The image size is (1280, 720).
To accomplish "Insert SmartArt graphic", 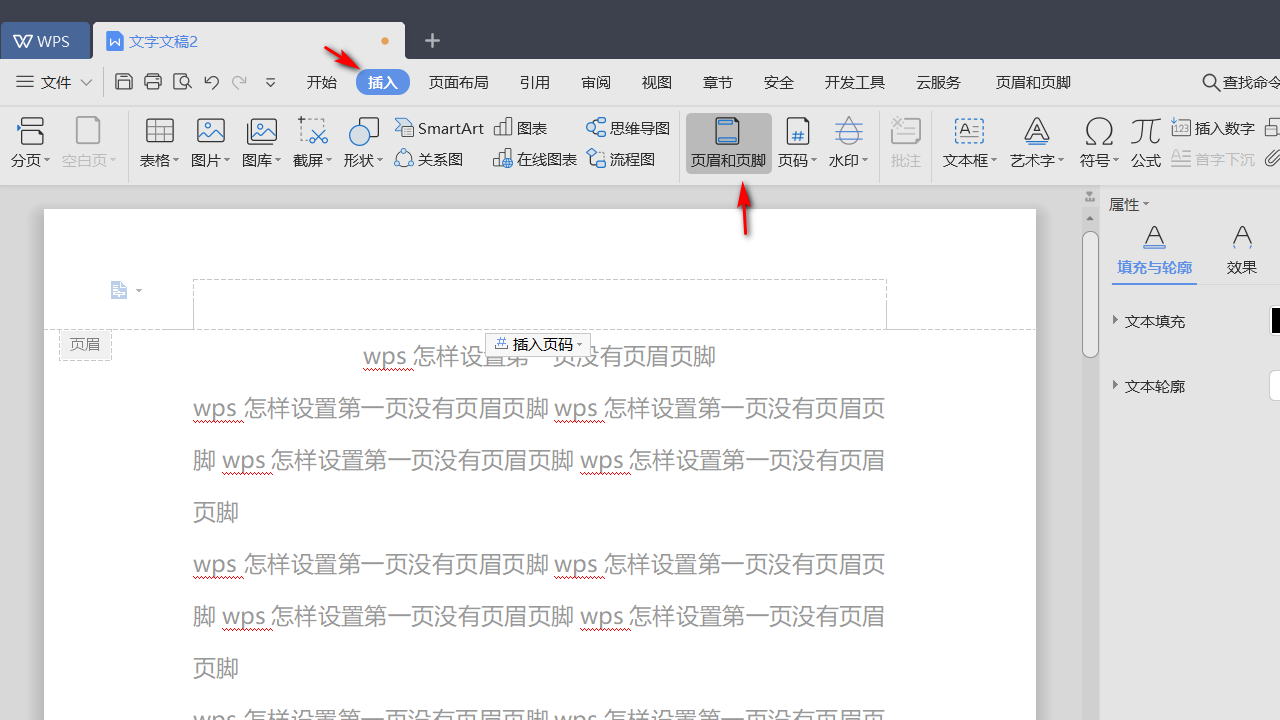I will pyautogui.click(x=440, y=128).
